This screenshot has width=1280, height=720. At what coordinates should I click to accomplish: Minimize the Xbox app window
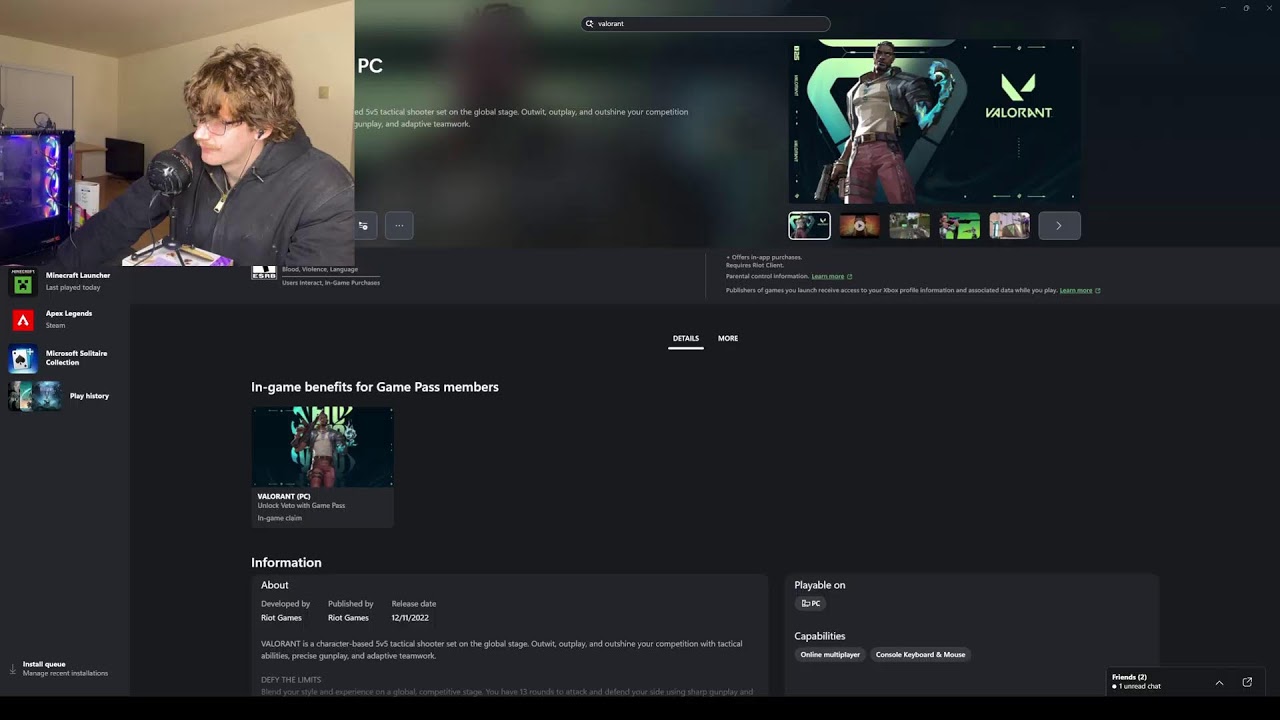point(1223,8)
